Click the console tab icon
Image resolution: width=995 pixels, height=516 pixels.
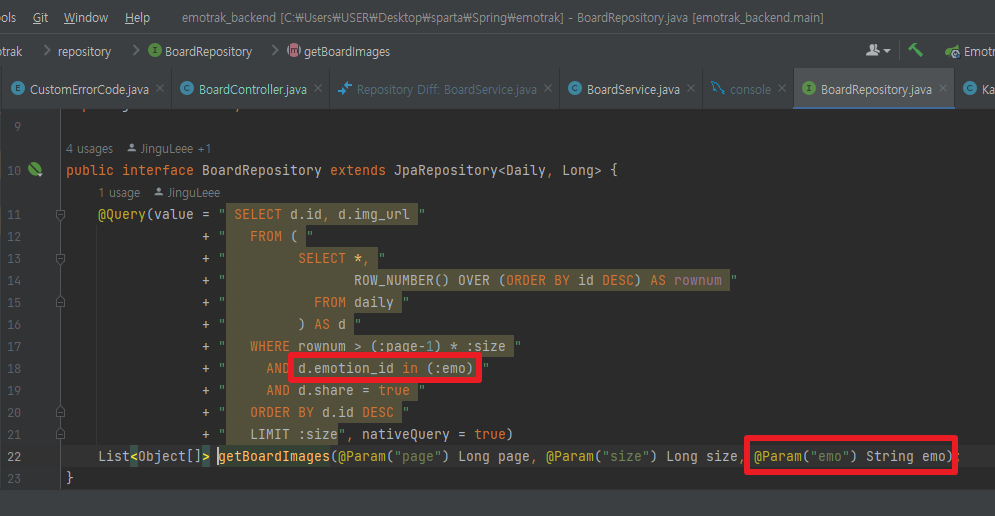tap(717, 88)
